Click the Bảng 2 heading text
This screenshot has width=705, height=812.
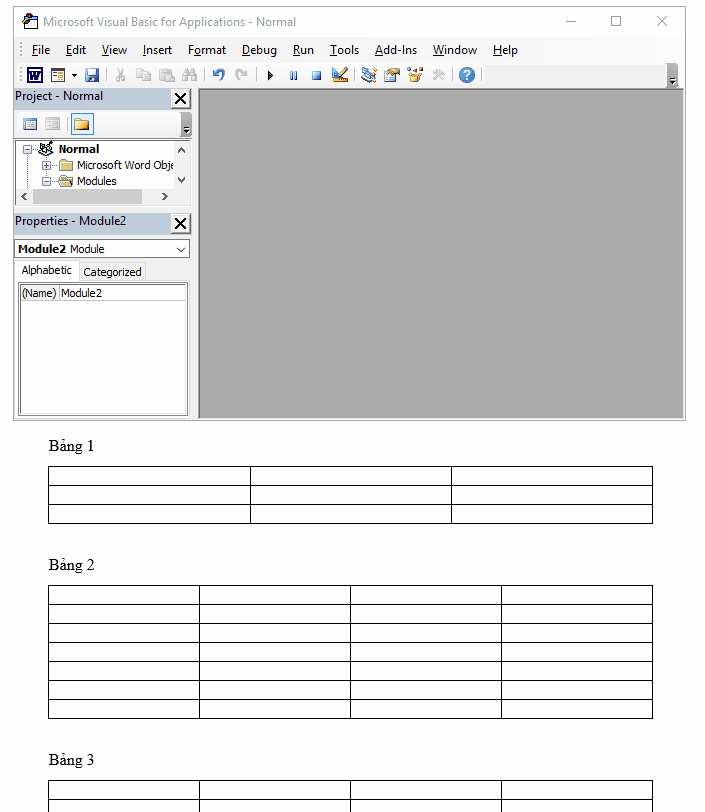[x=71, y=565]
